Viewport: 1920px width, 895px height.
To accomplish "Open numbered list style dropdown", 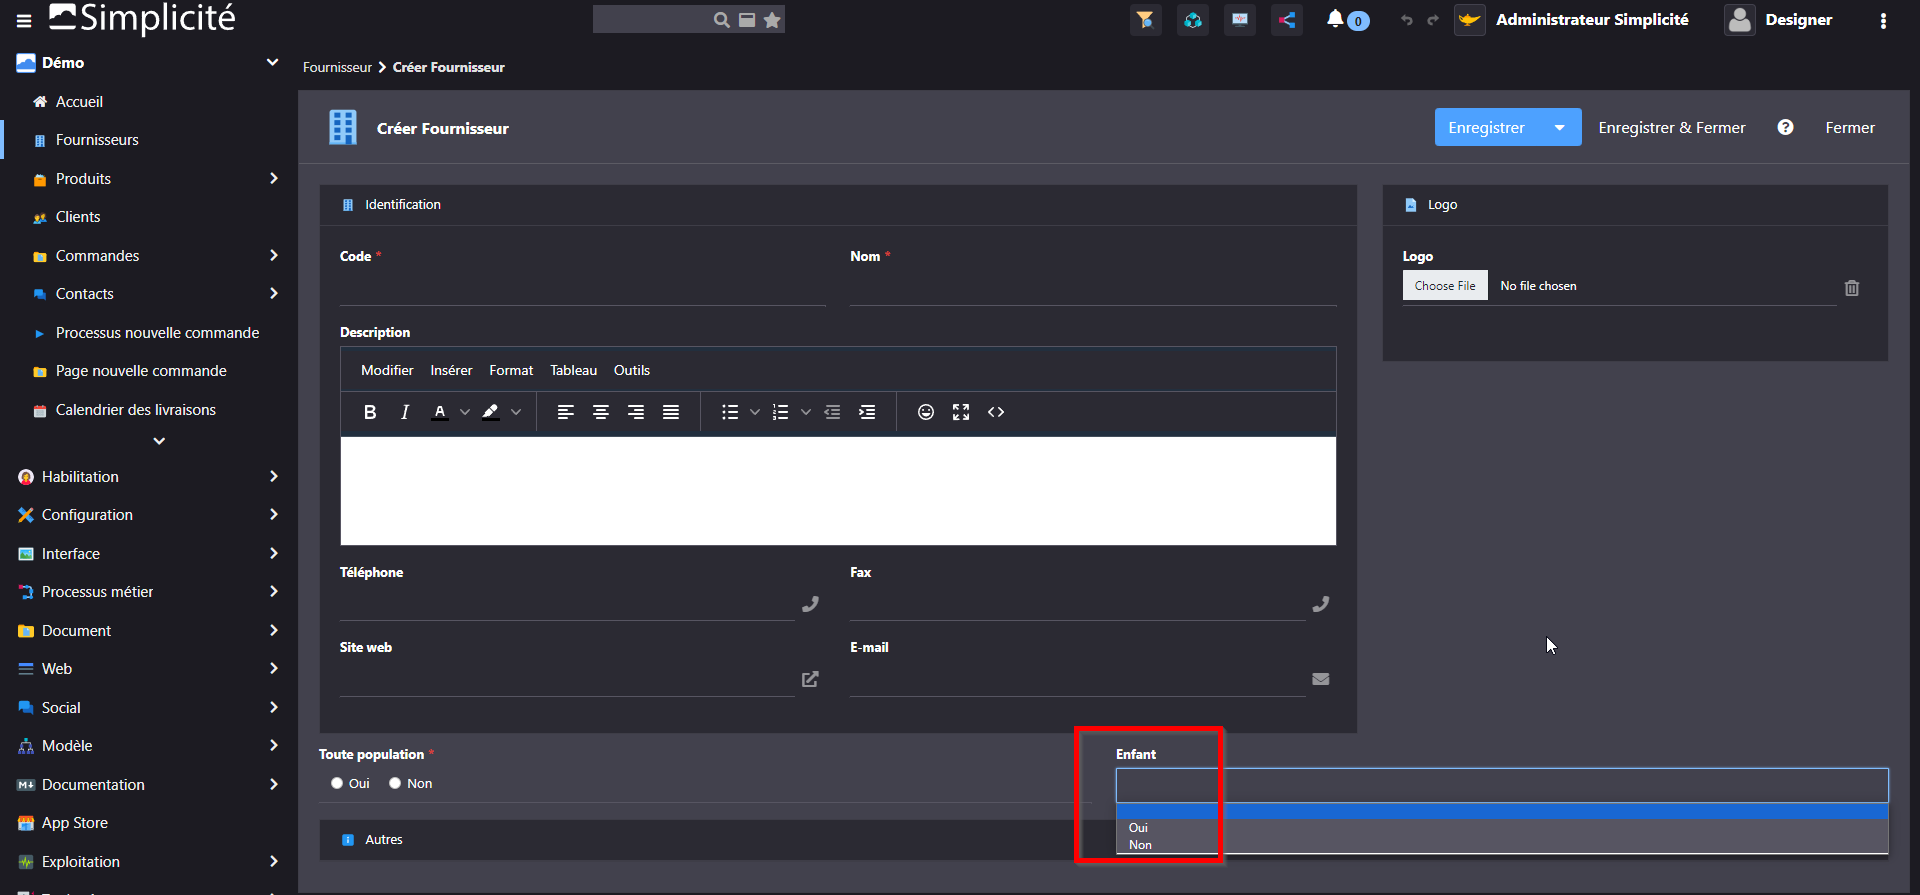I will pyautogui.click(x=806, y=412).
